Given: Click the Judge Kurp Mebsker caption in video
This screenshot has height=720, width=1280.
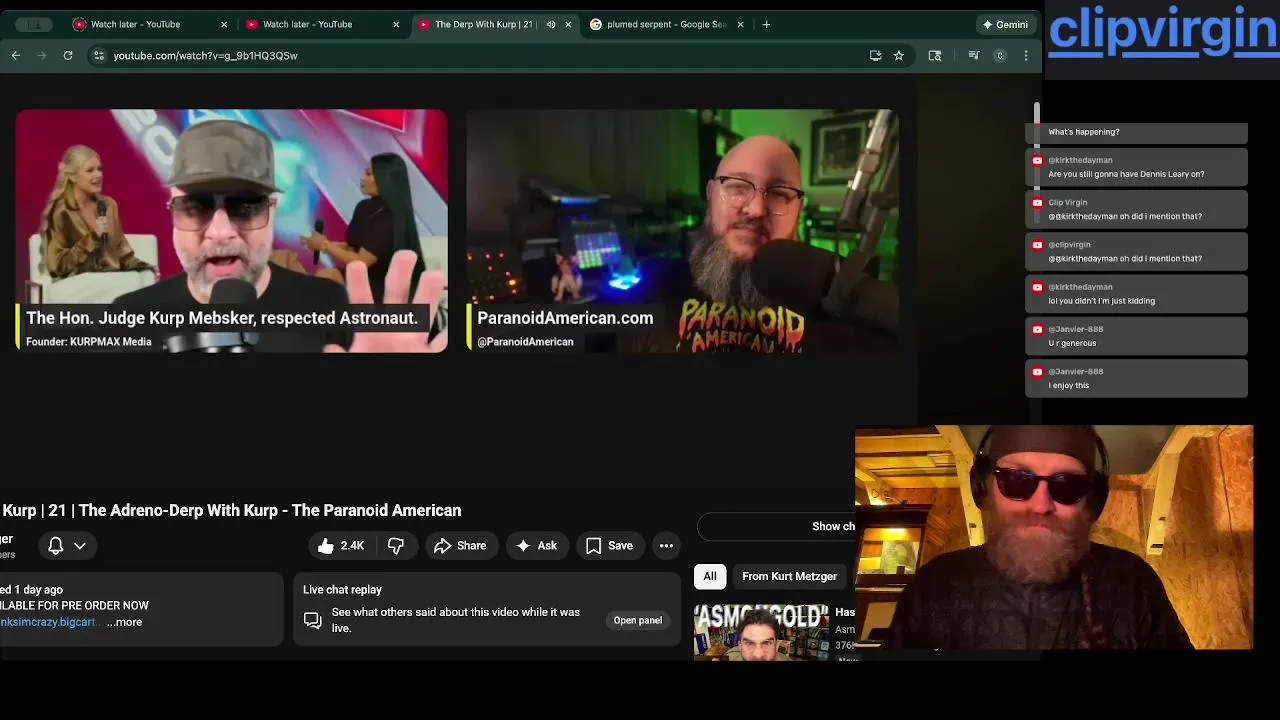Looking at the screenshot, I should pos(222,318).
